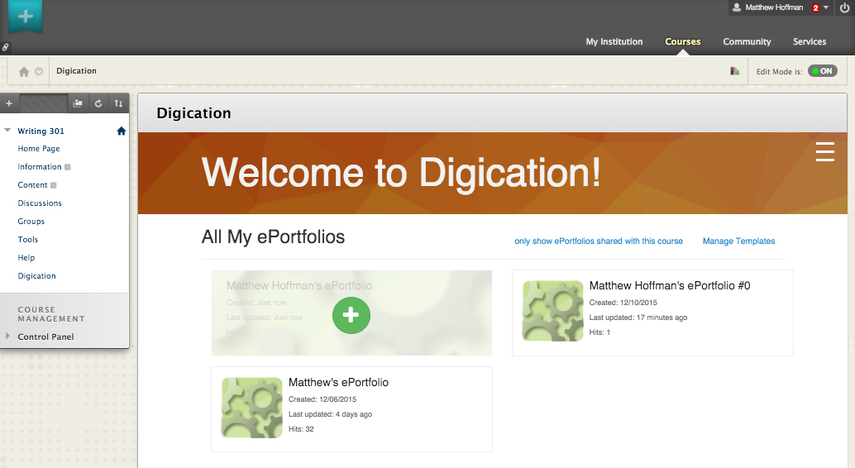Click the power logout icon
The width and height of the screenshot is (855, 468).
844,8
